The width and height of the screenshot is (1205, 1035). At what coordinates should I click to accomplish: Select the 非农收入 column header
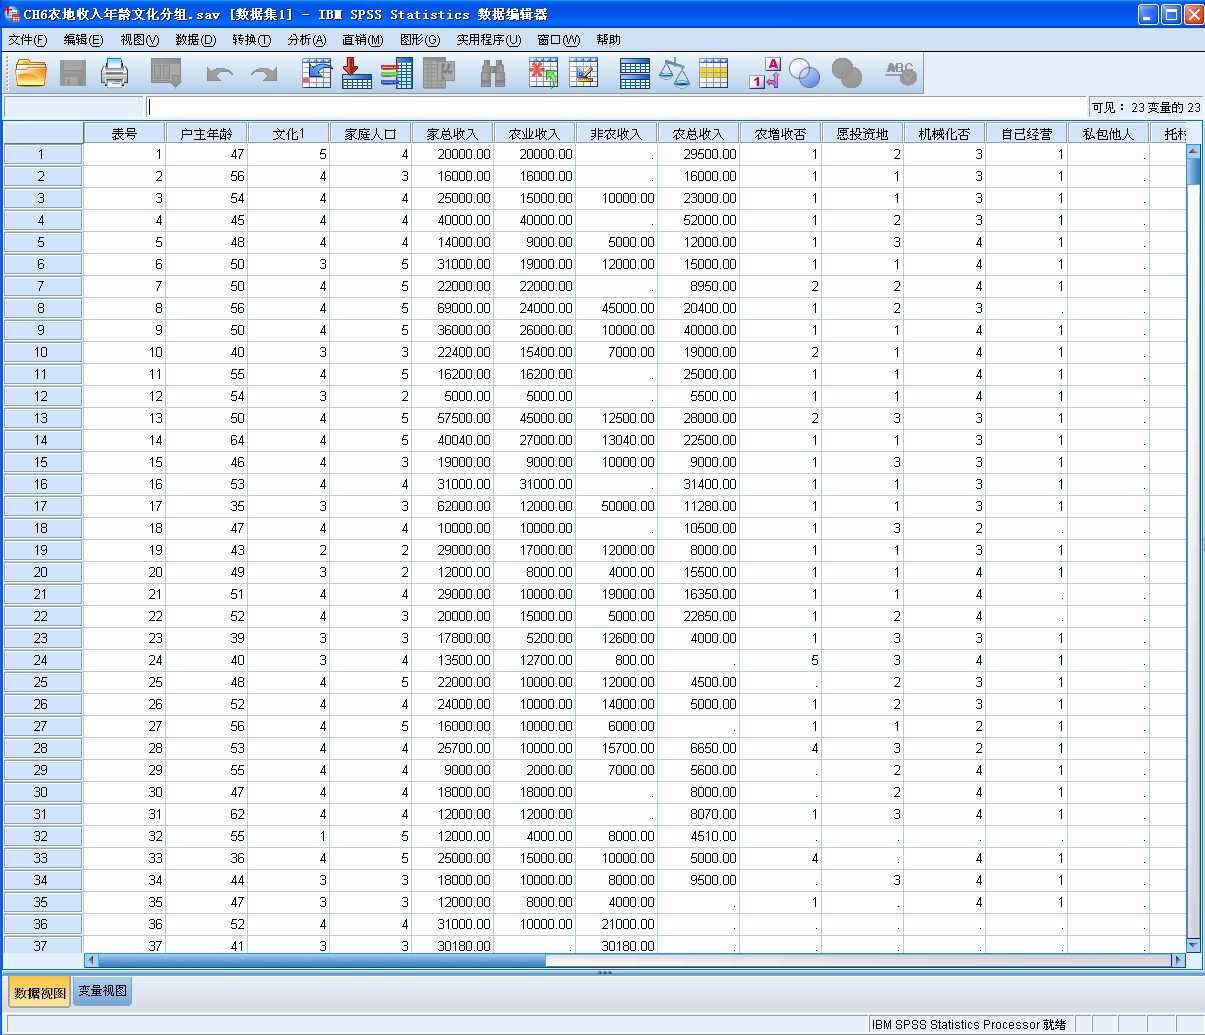[x=616, y=133]
